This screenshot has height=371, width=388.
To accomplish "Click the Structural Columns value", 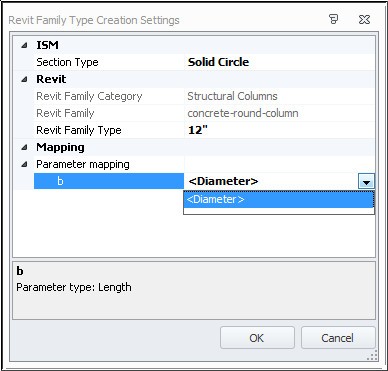I will [x=232, y=96].
